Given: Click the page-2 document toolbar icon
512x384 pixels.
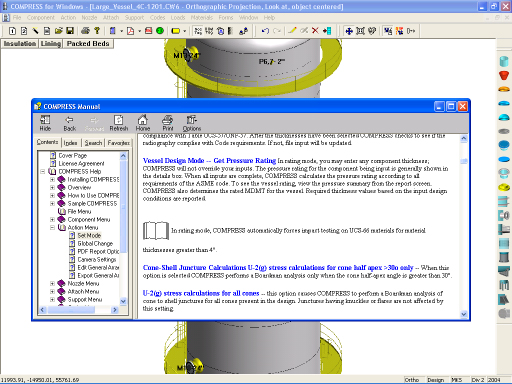Looking at the screenshot, I should tap(24, 31).
